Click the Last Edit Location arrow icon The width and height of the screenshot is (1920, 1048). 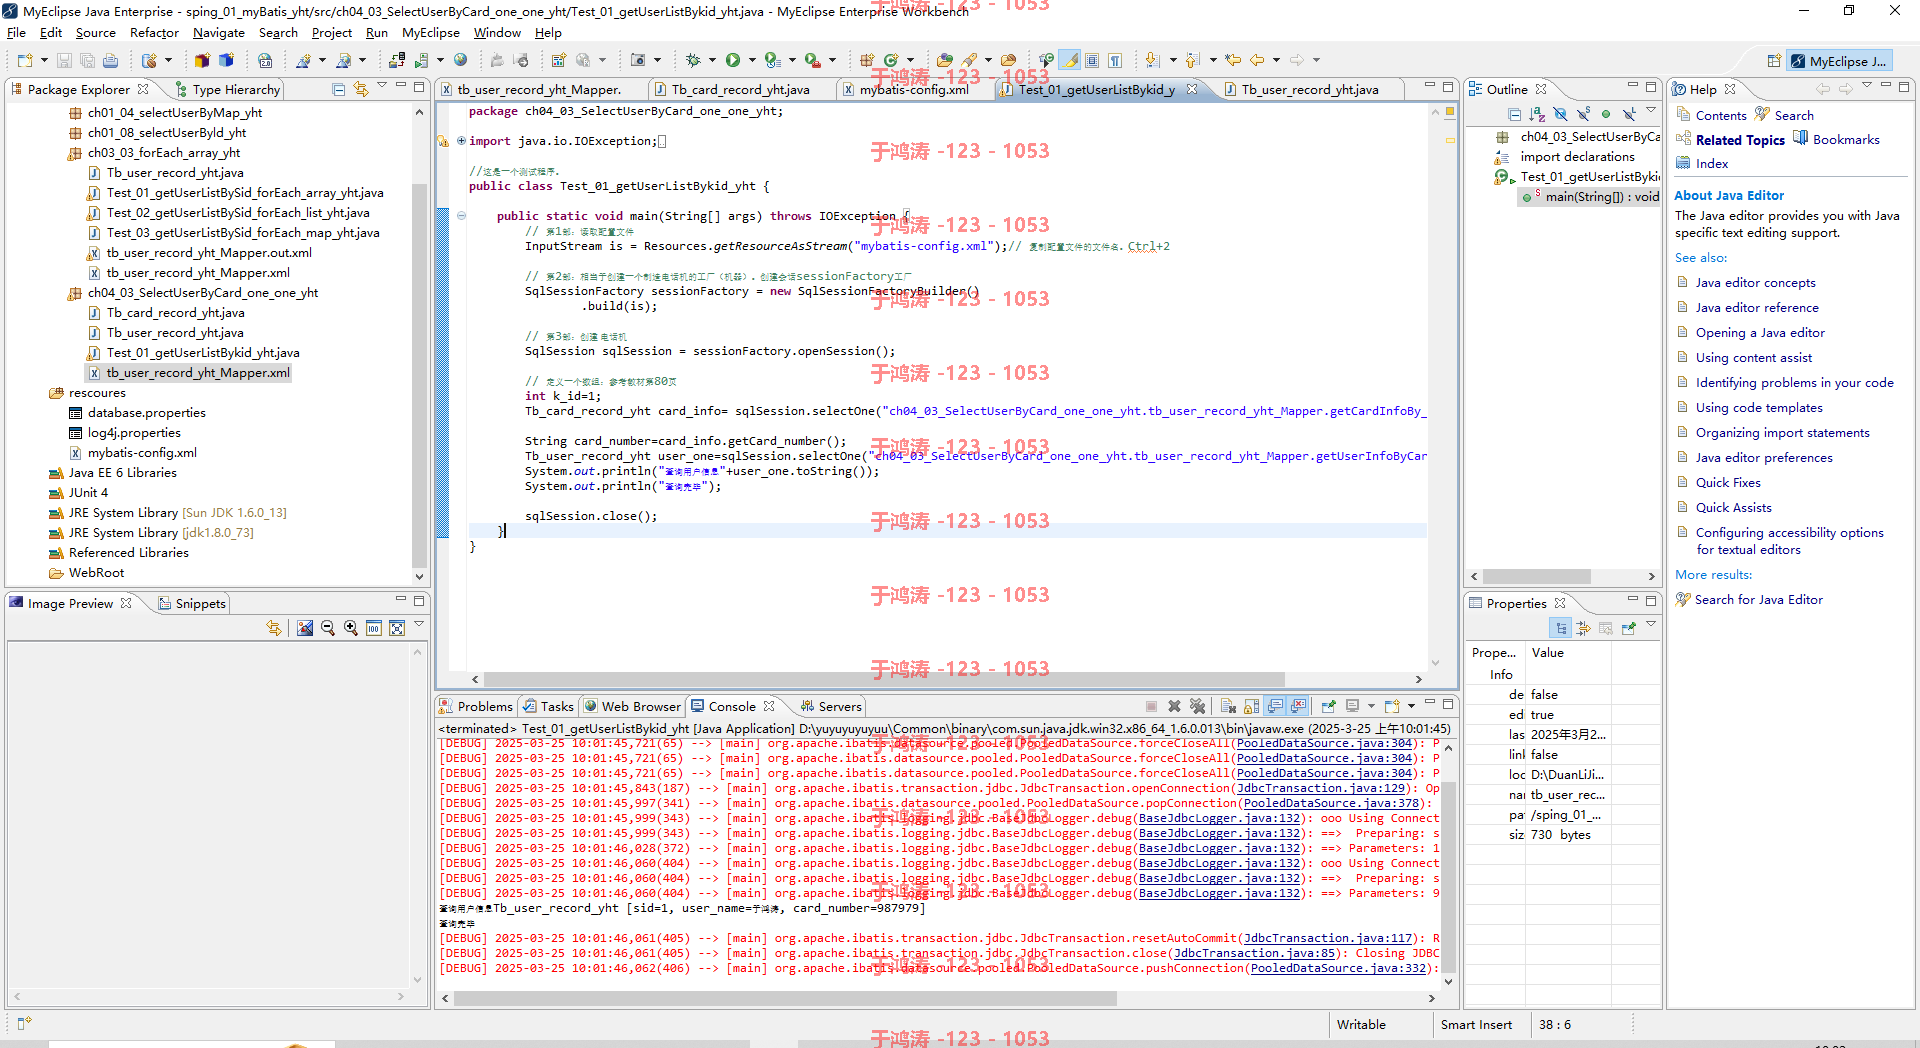click(x=1233, y=60)
